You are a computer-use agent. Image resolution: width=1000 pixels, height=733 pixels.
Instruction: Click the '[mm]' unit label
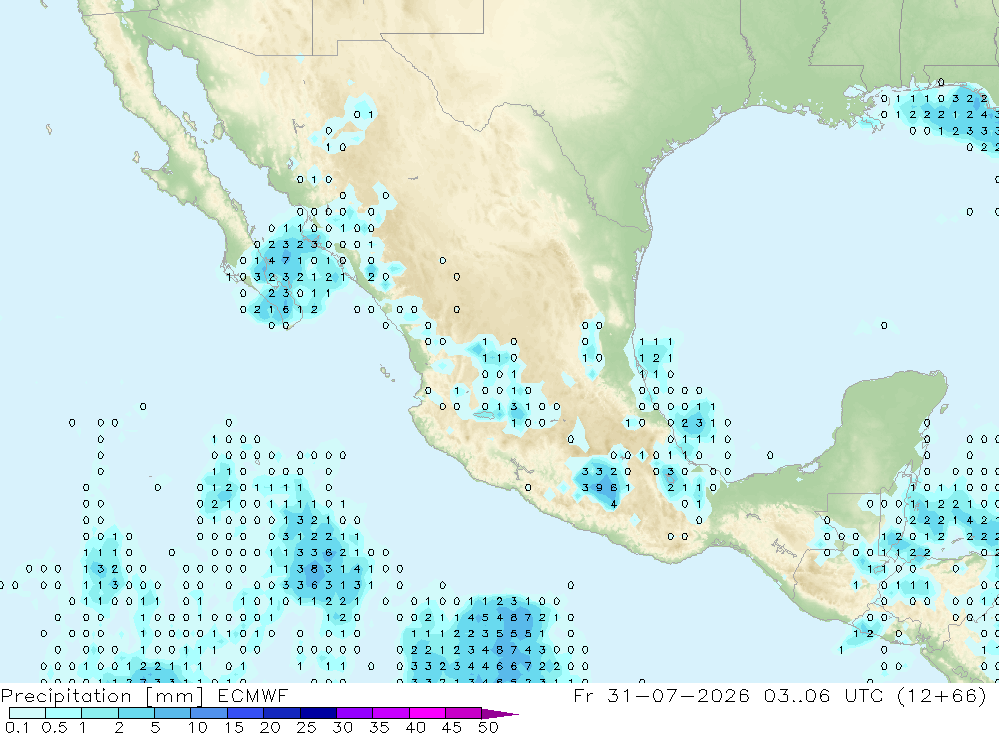point(175,696)
